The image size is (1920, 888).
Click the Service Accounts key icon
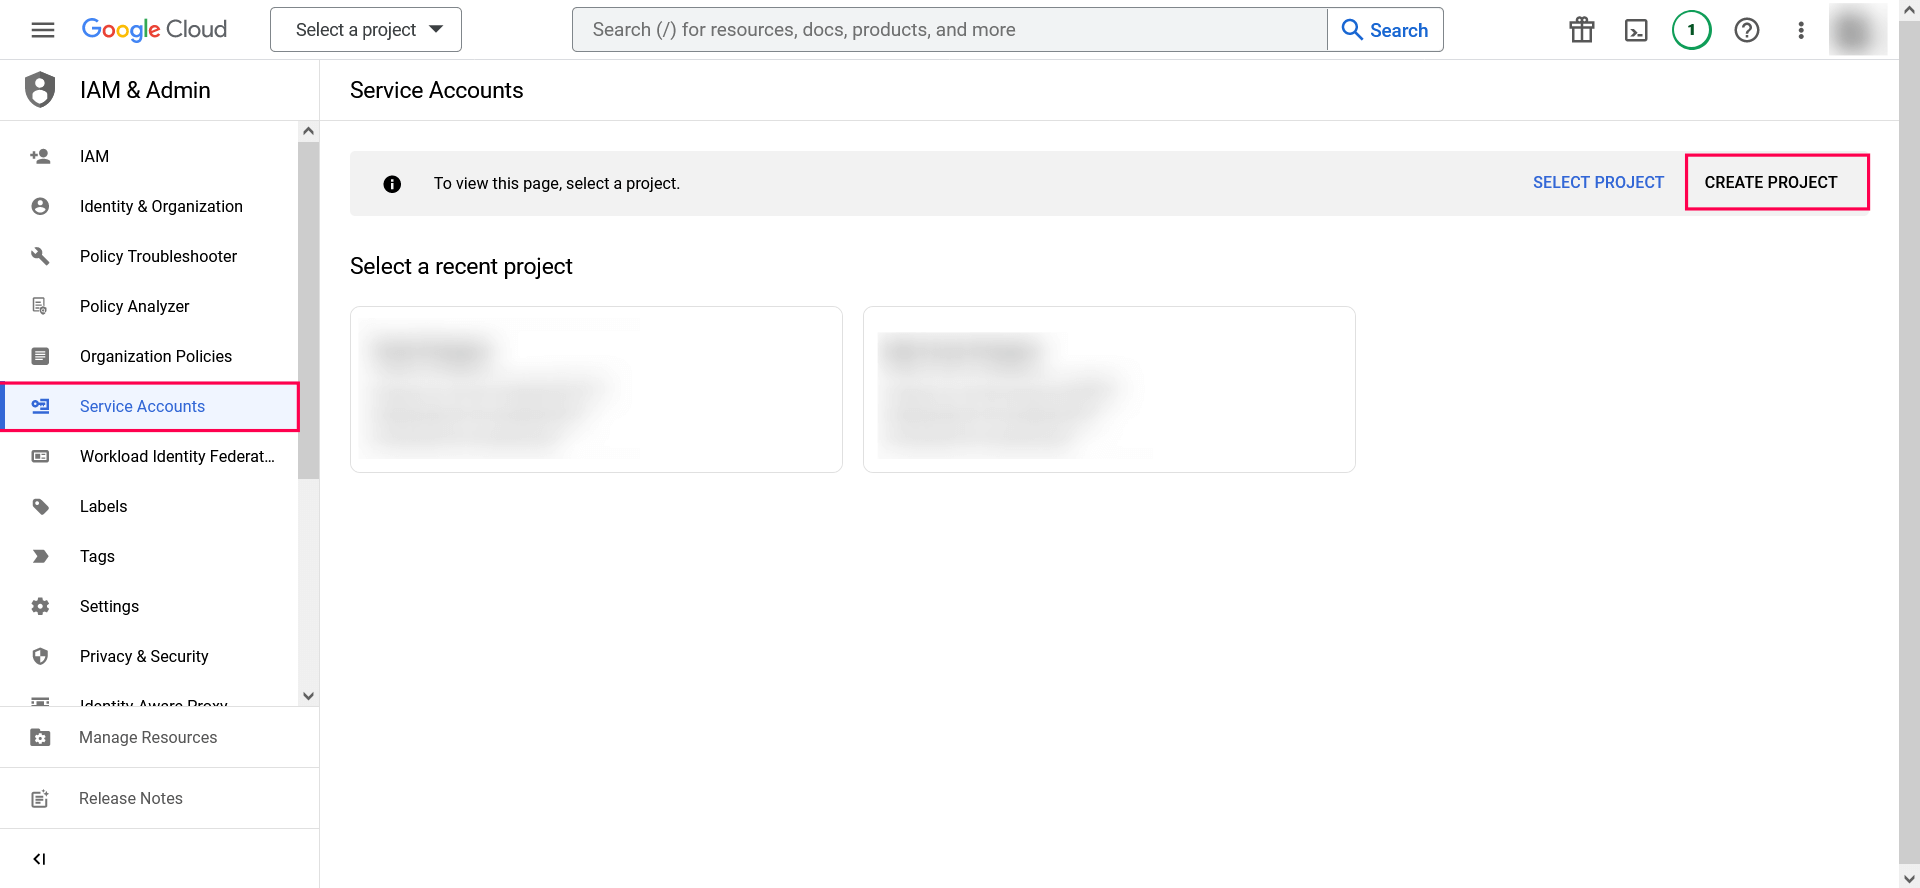point(40,406)
